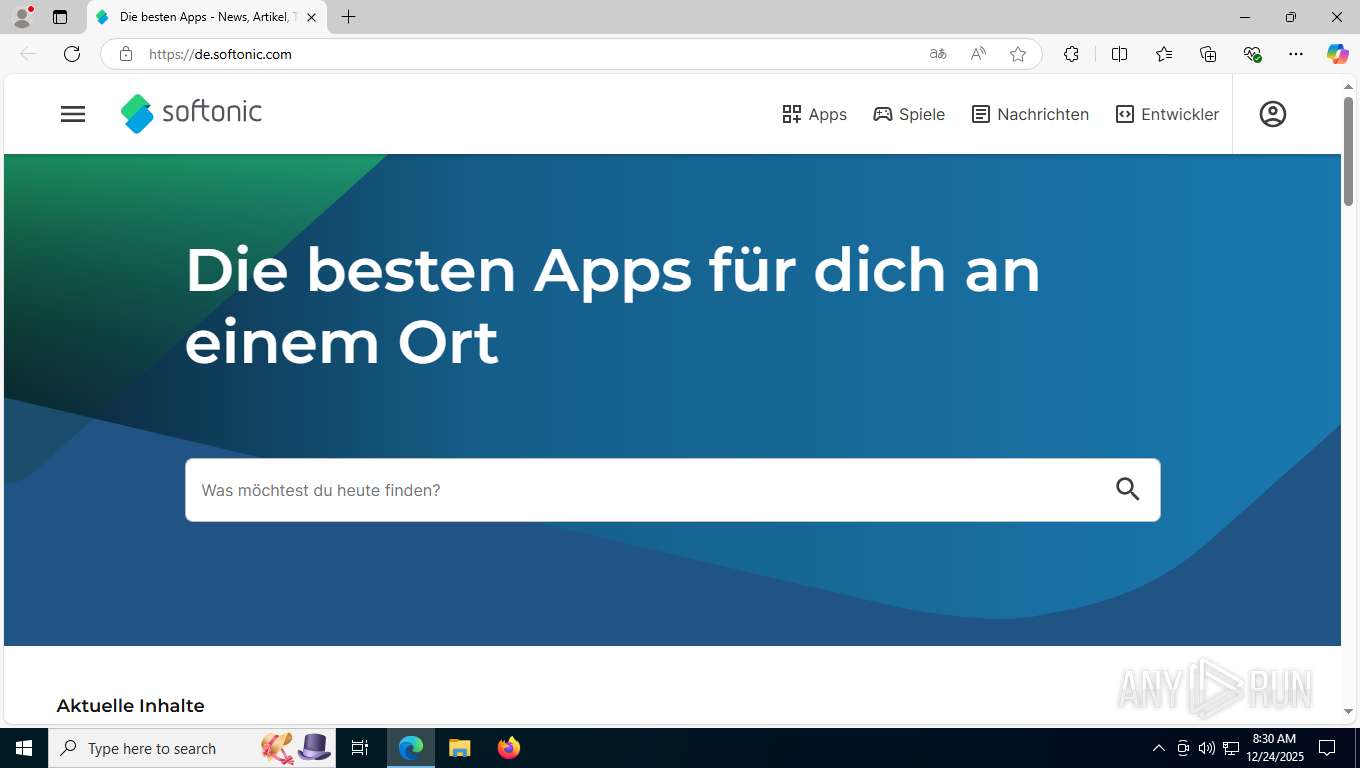
Task: Open network settings tray icon
Action: [1231, 748]
